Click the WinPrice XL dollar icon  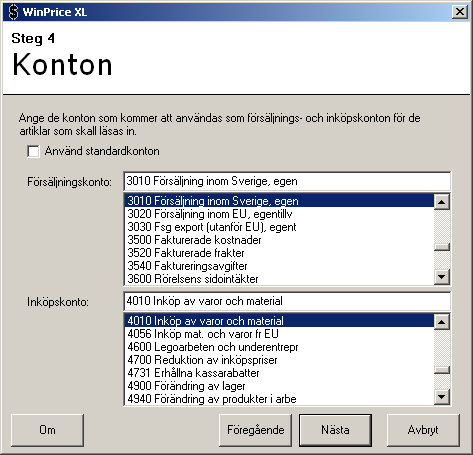coord(13,12)
